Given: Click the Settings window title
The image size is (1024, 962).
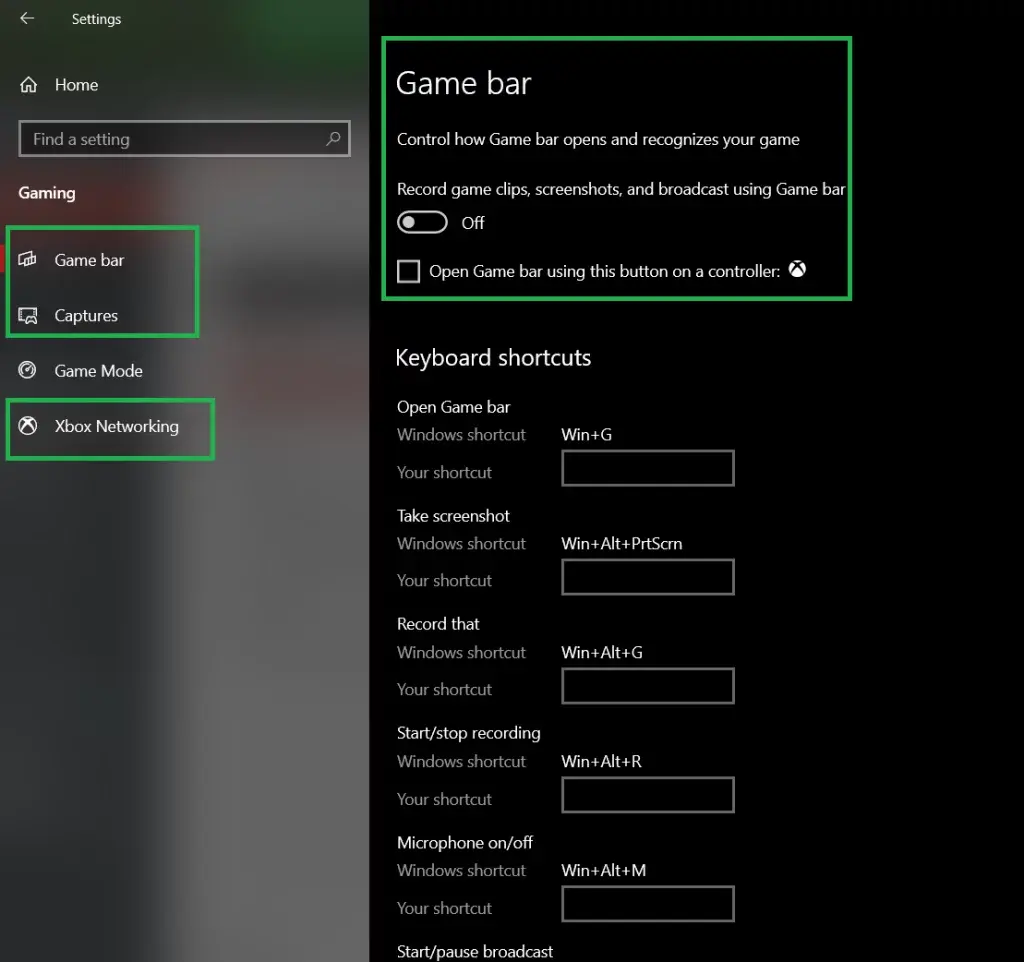Looking at the screenshot, I should [96, 20].
